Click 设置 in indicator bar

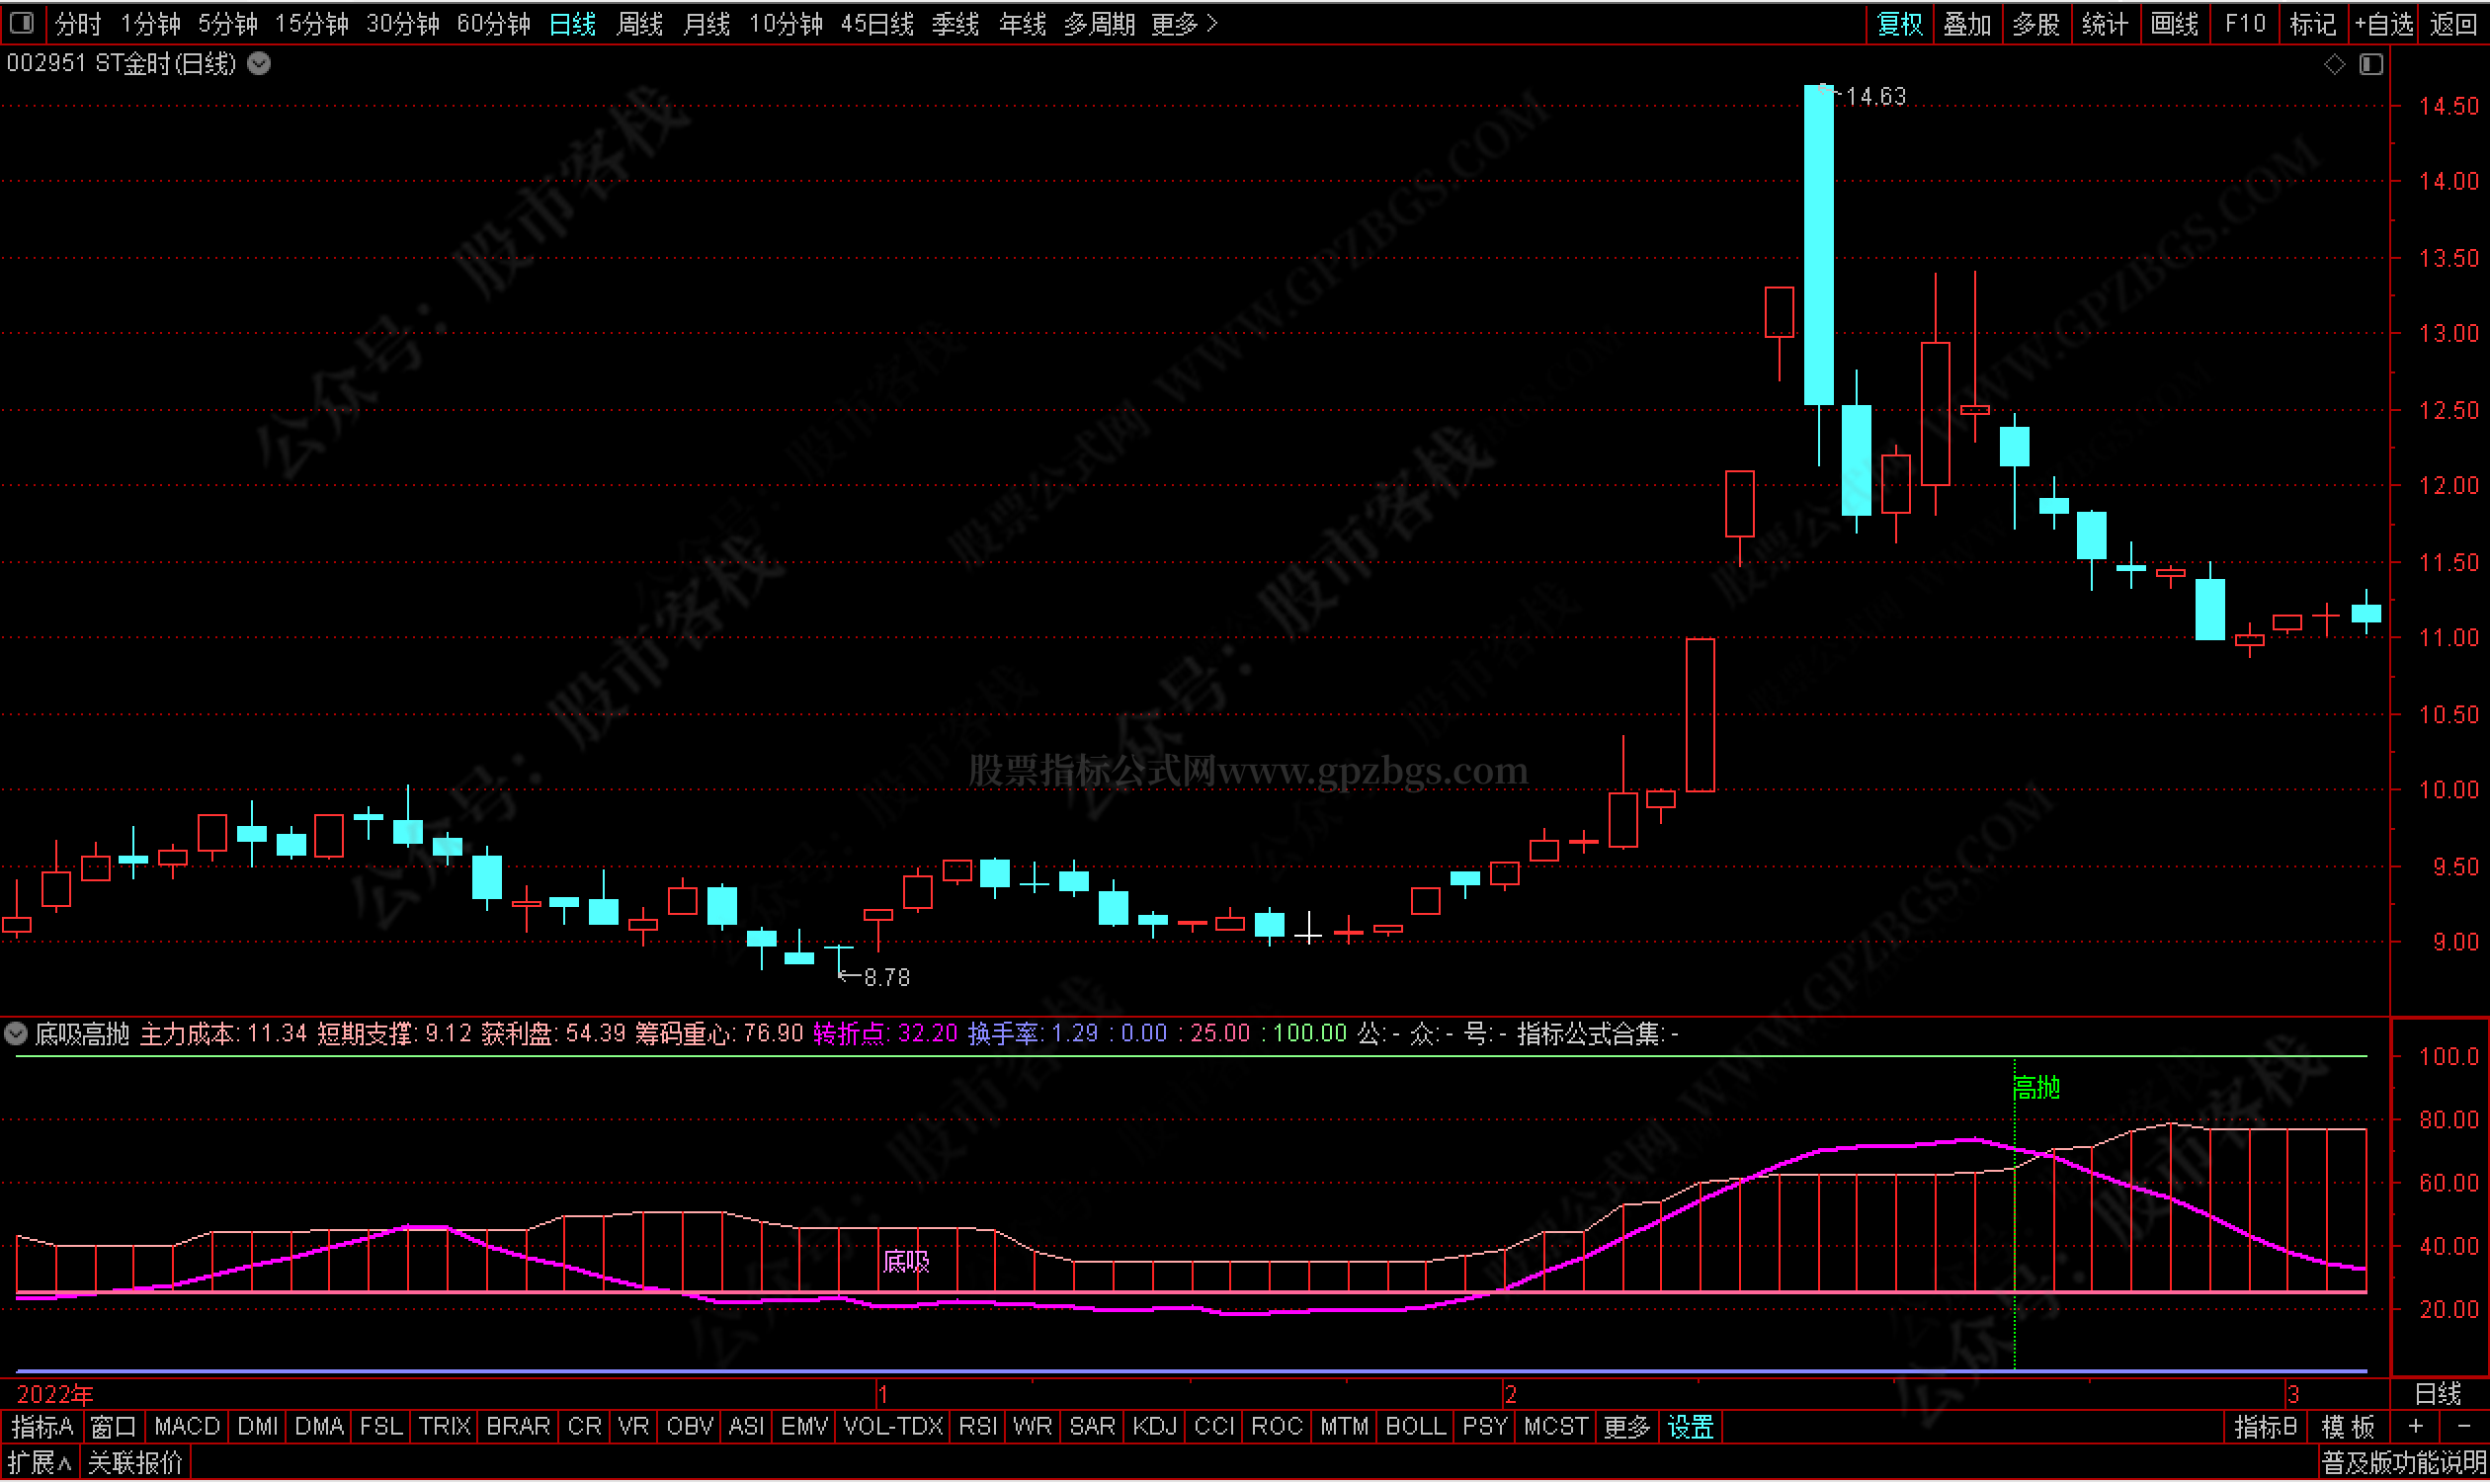[1690, 1426]
